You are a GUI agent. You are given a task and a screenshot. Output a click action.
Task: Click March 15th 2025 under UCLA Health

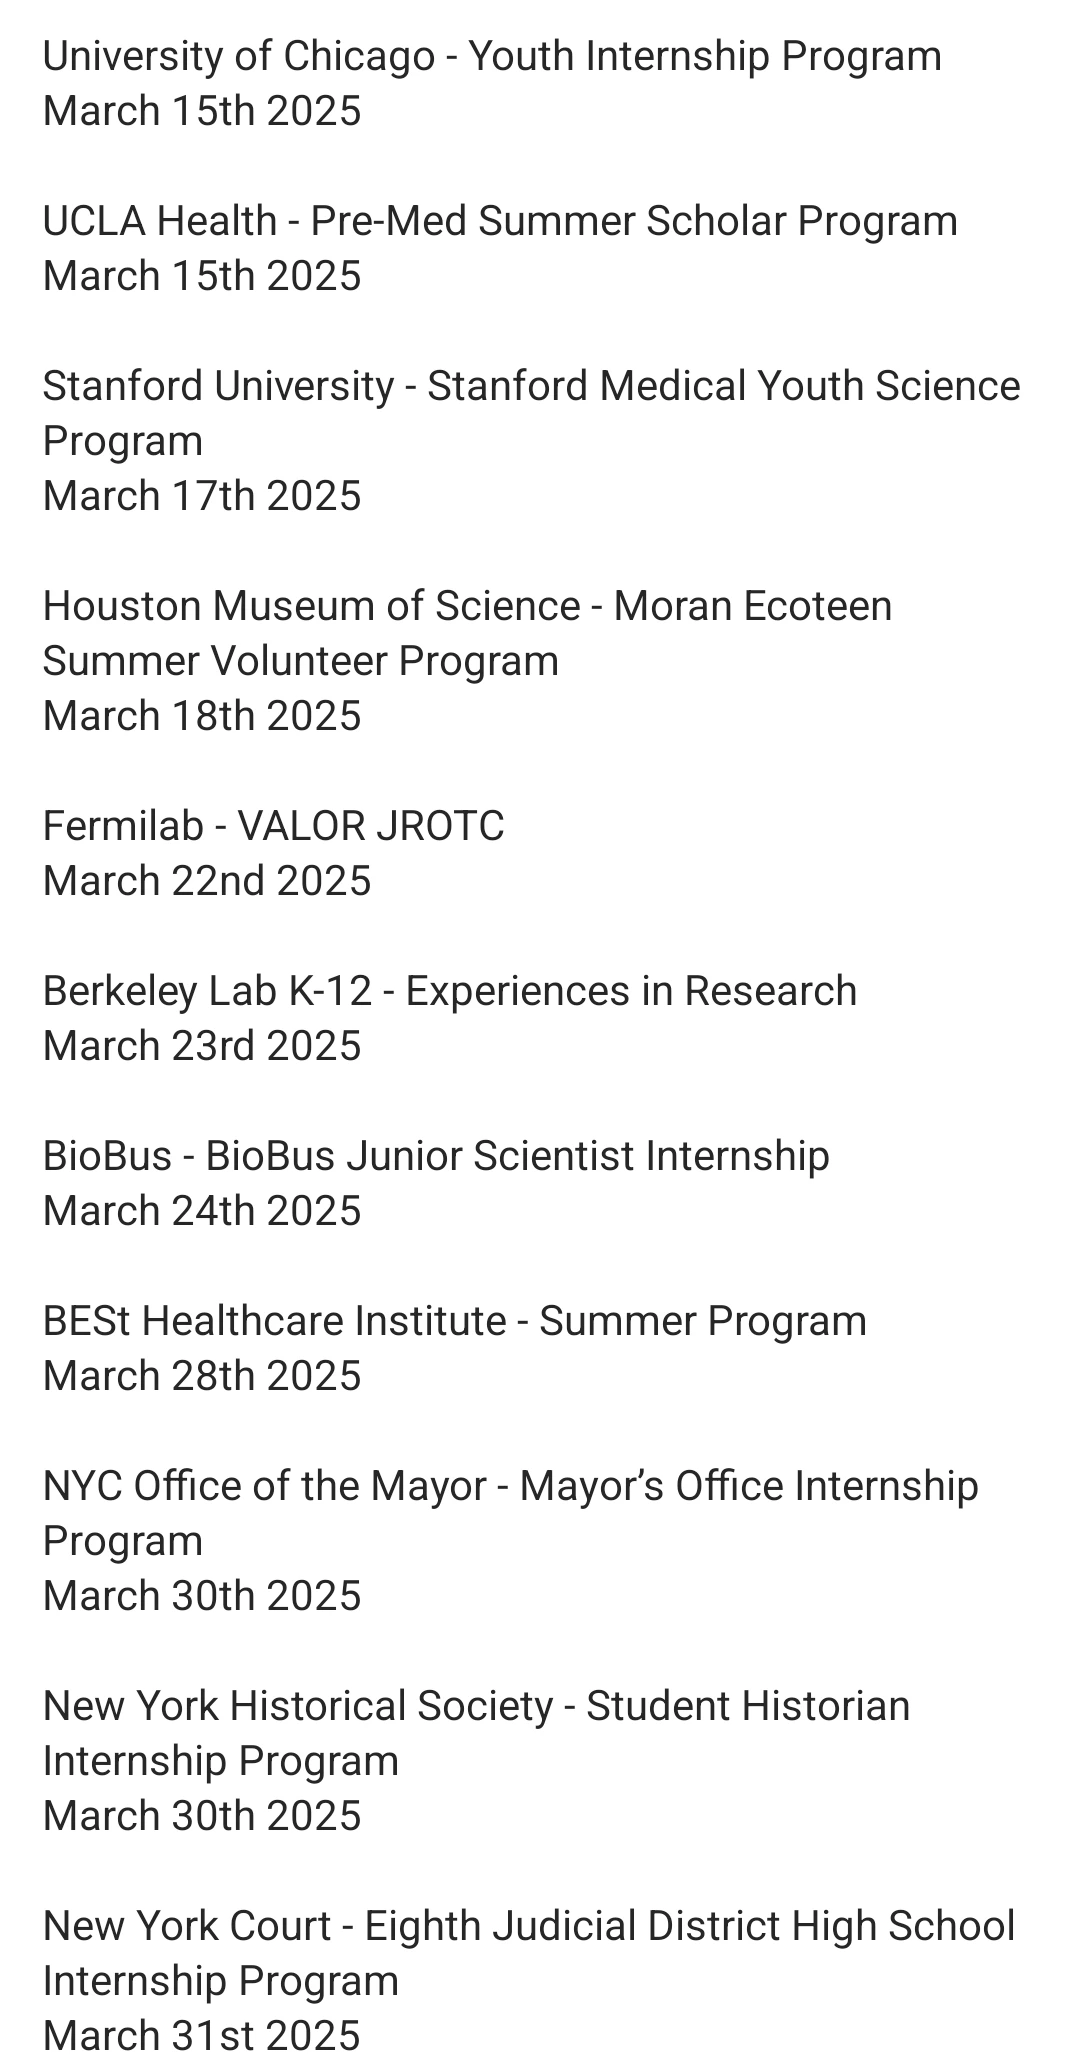pos(202,276)
